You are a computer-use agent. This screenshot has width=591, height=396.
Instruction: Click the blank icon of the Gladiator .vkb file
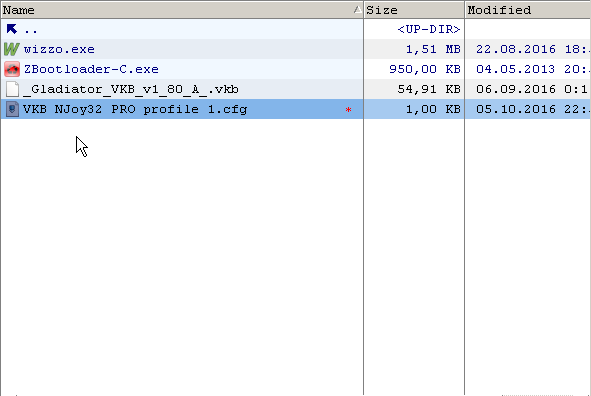[x=12, y=89]
